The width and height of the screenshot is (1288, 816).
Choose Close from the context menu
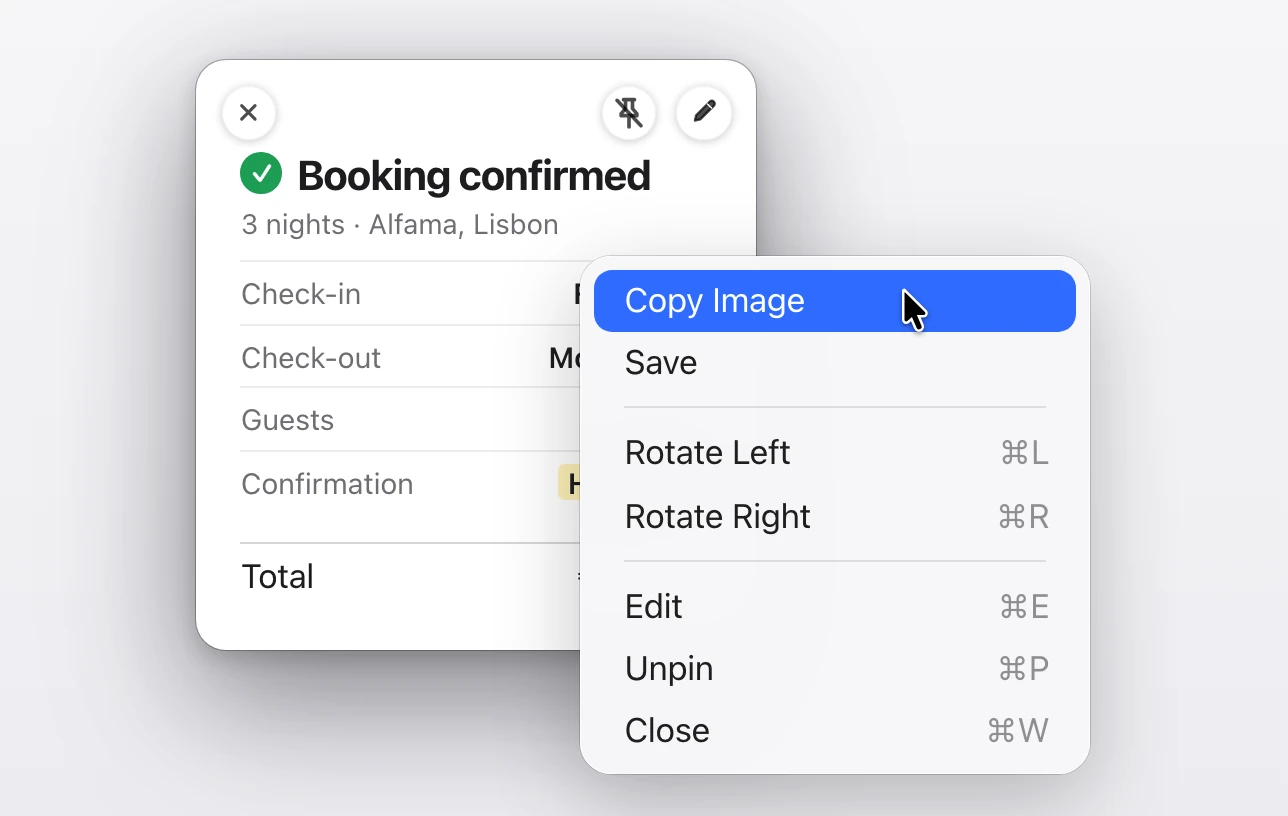(835, 731)
